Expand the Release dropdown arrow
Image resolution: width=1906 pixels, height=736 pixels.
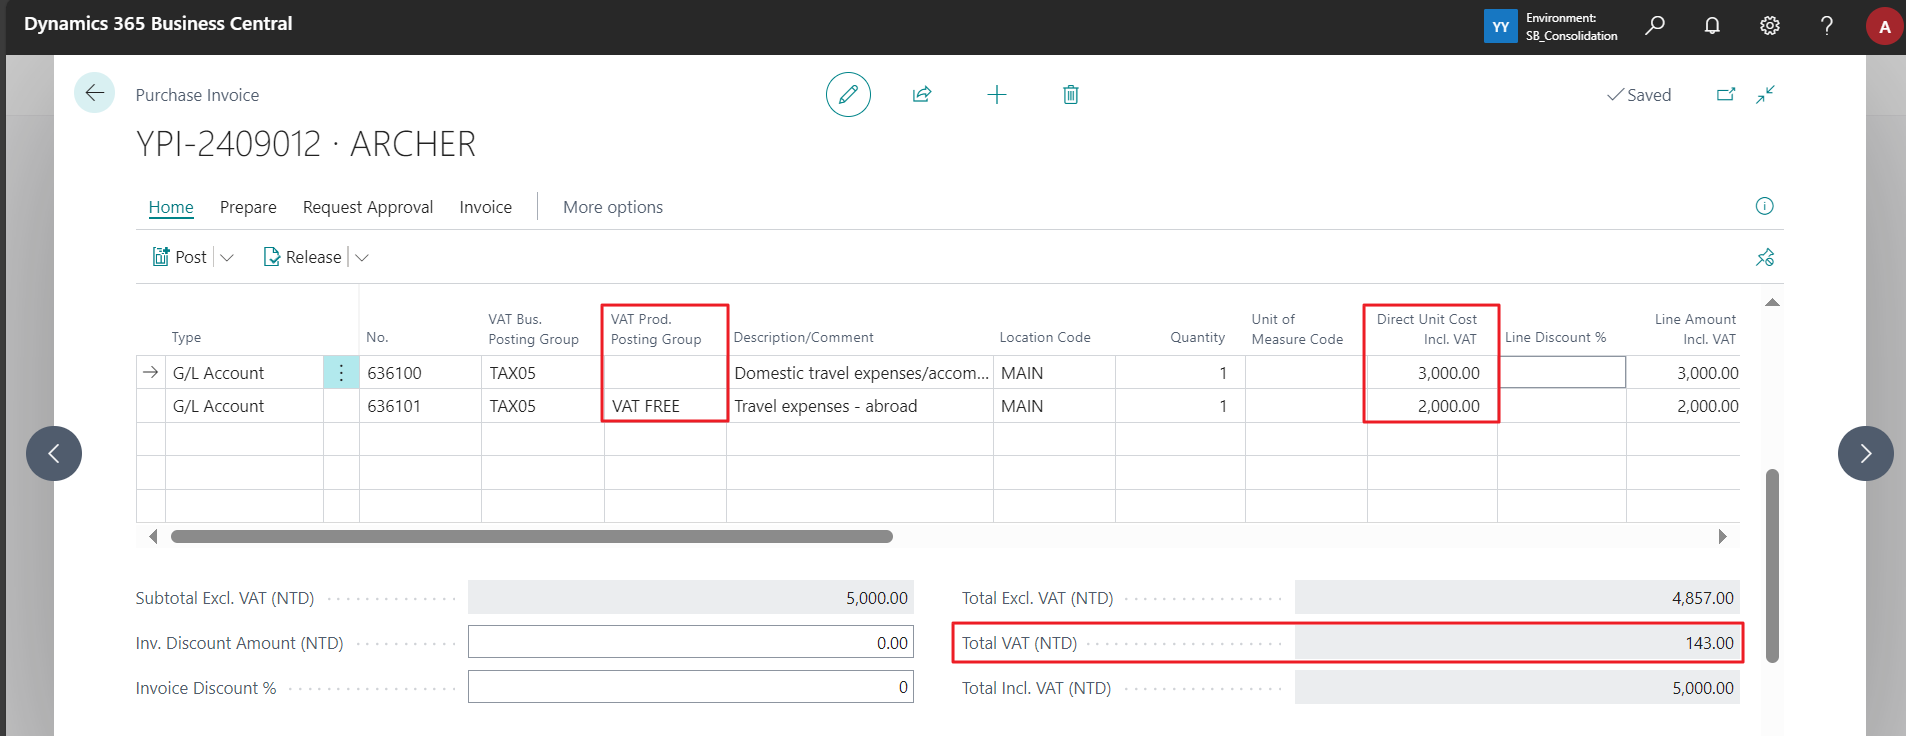point(362,257)
